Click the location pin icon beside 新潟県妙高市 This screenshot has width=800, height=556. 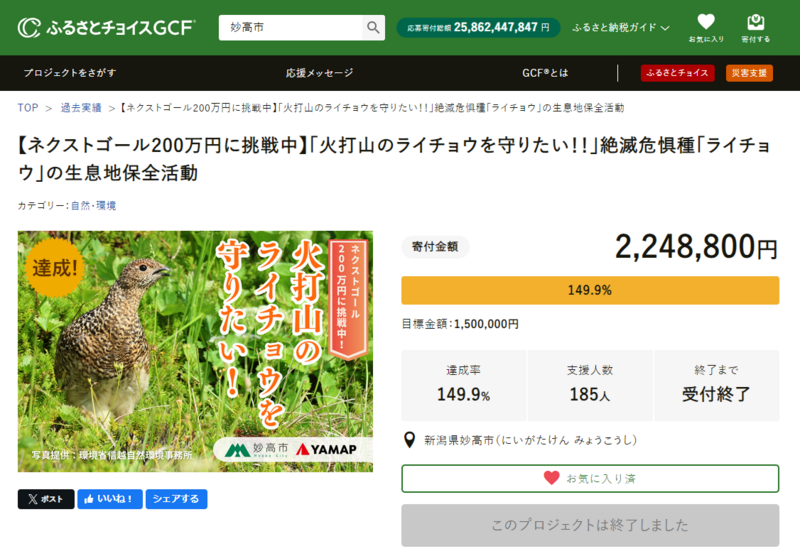coord(409,440)
